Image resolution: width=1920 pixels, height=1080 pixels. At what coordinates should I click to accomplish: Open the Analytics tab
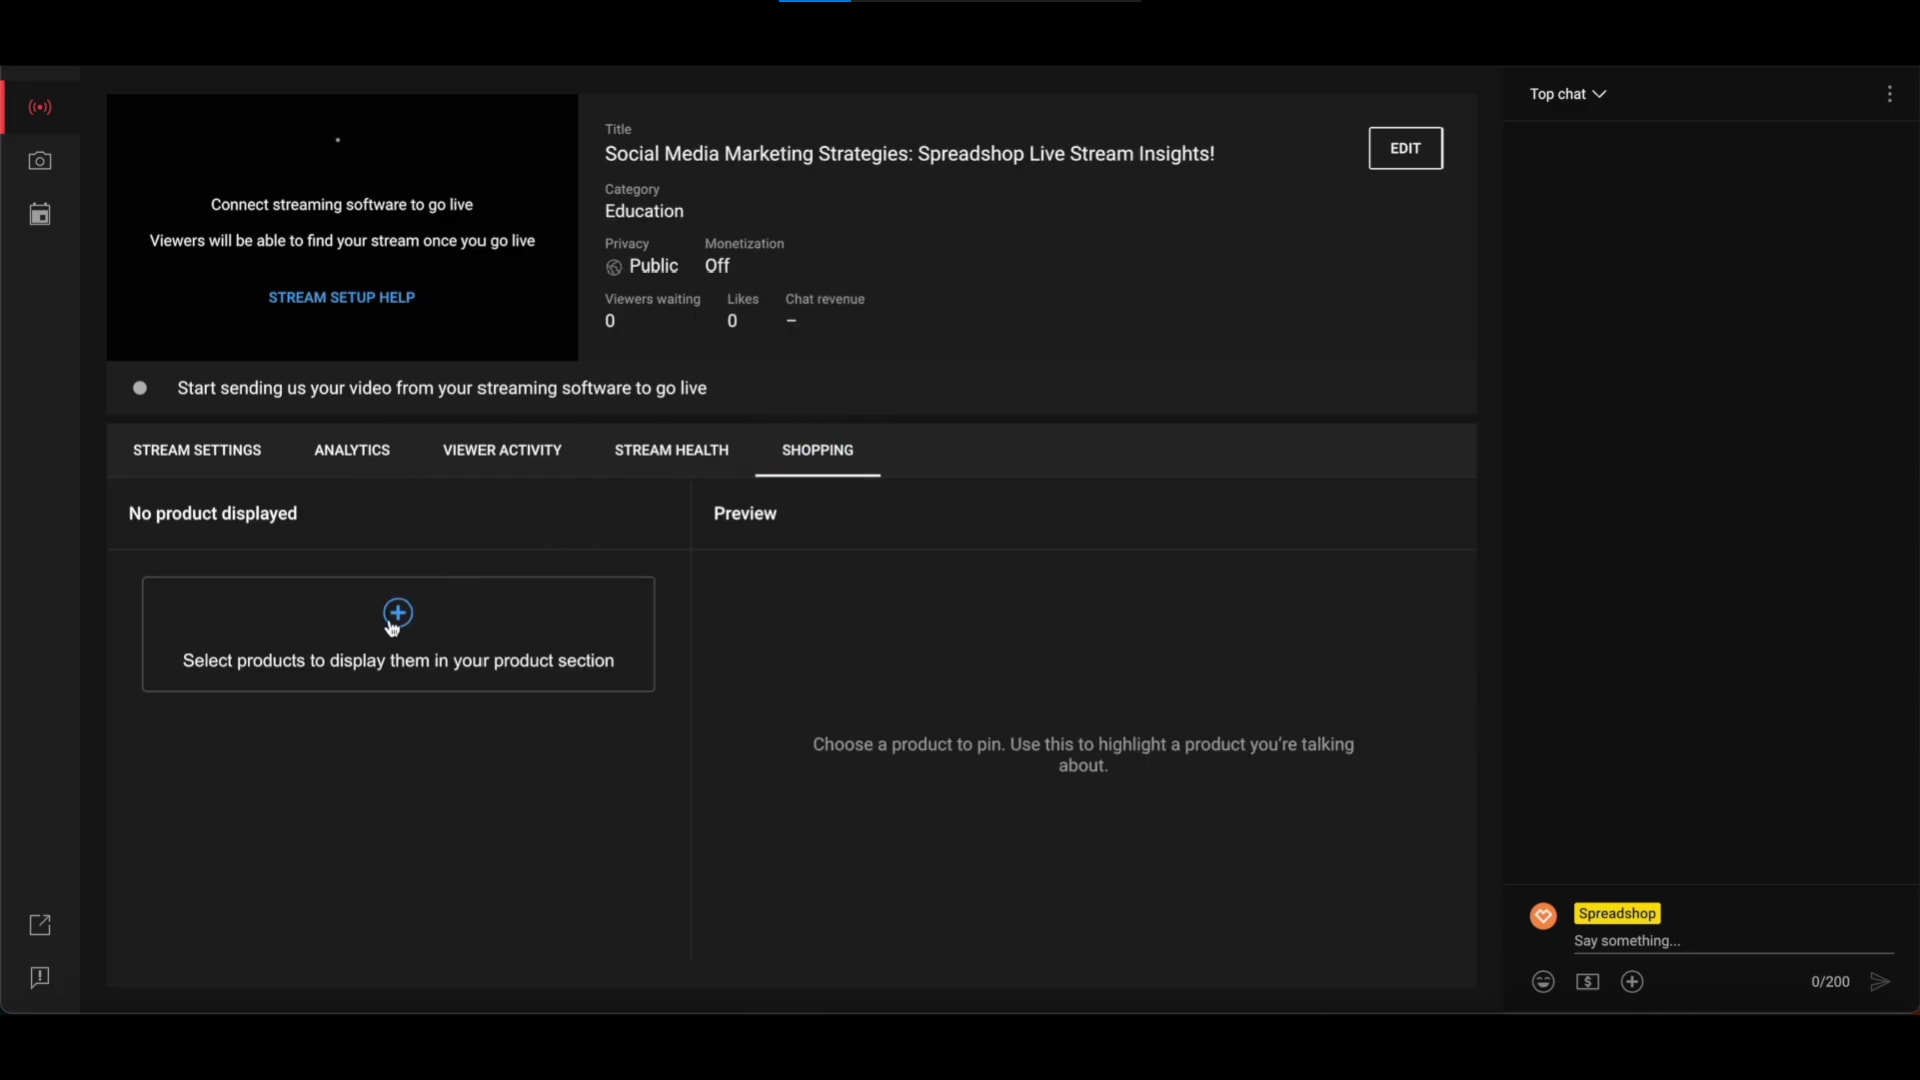tap(352, 450)
